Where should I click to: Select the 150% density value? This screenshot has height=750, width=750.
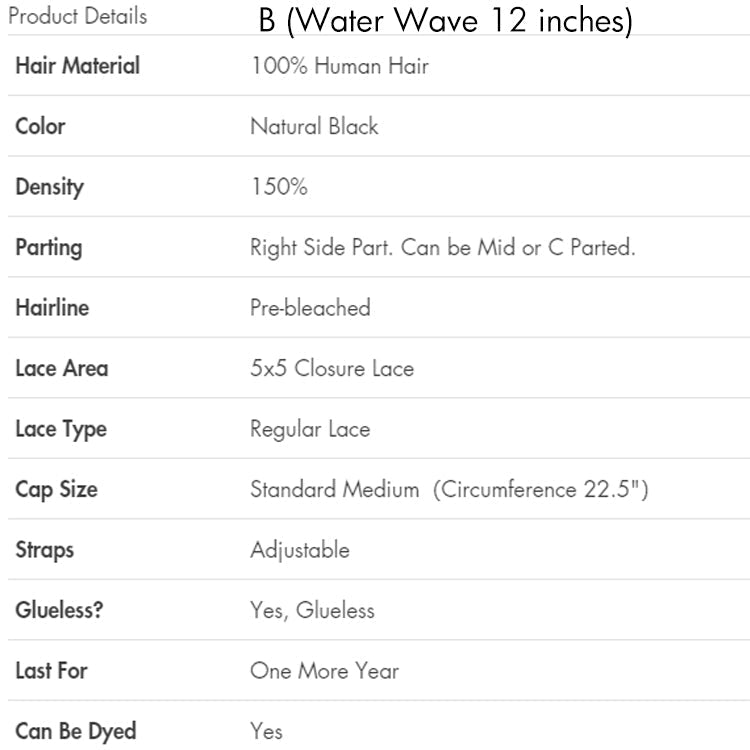pos(279,187)
